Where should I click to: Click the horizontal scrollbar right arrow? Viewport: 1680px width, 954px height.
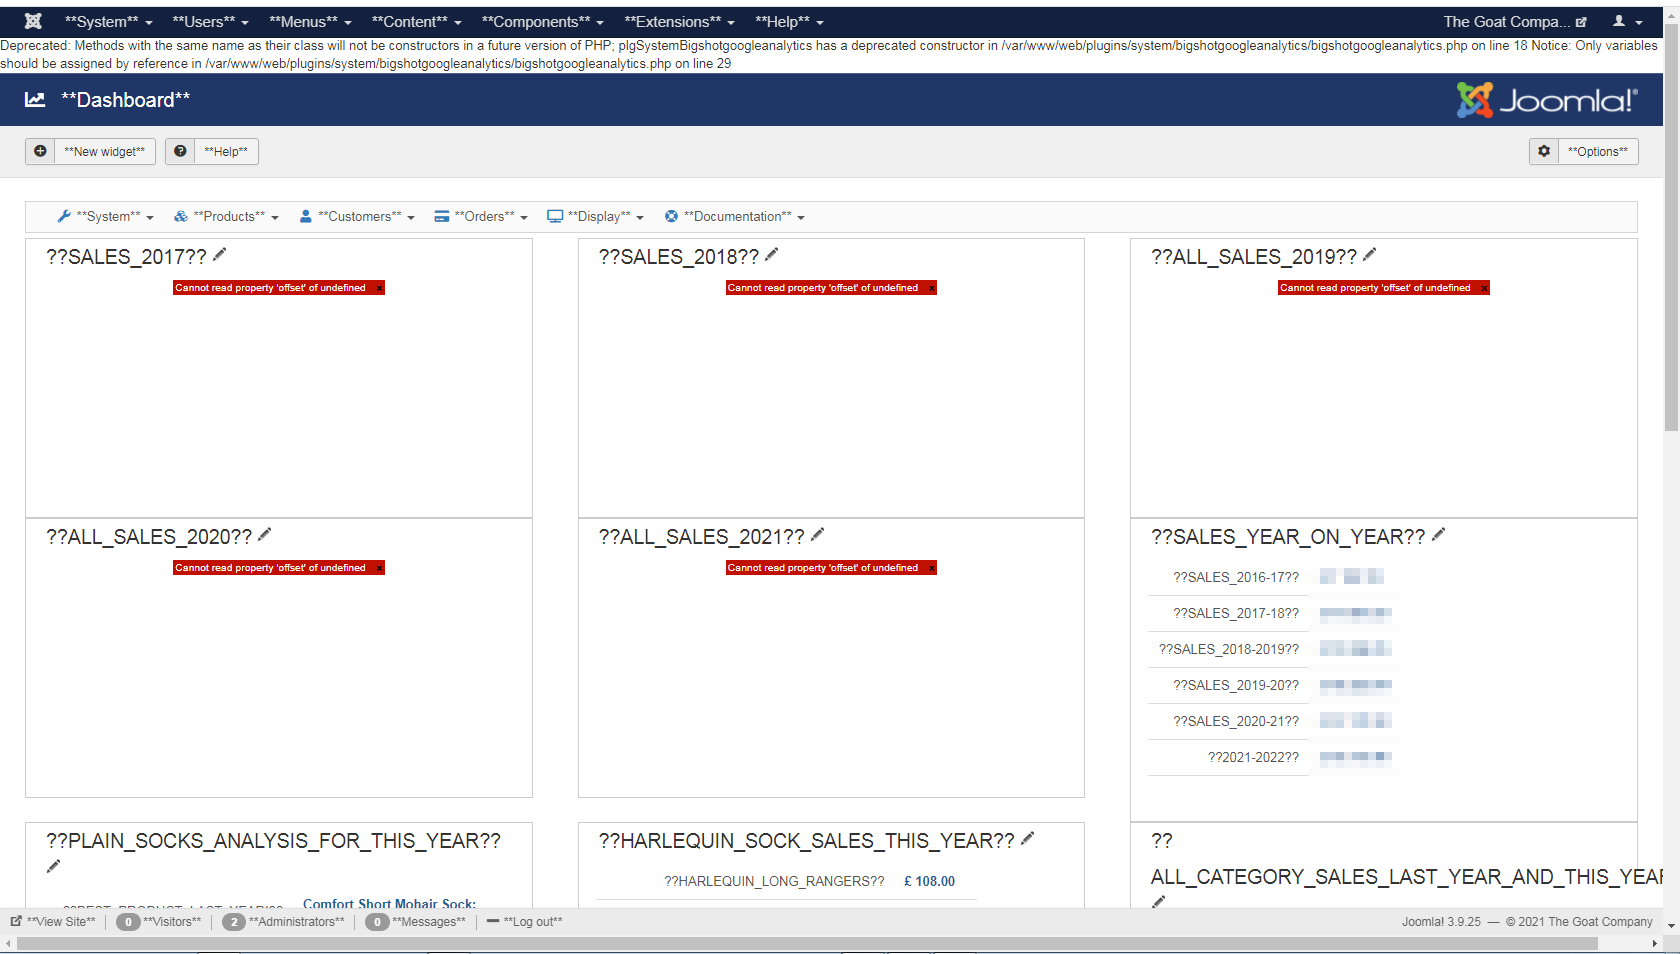[x=1654, y=944]
